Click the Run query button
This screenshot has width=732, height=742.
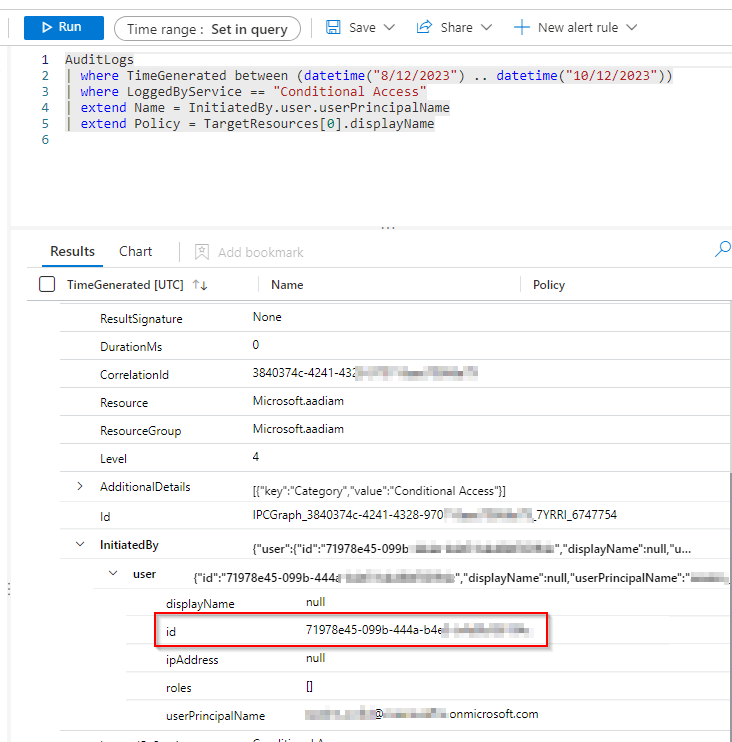coord(62,27)
